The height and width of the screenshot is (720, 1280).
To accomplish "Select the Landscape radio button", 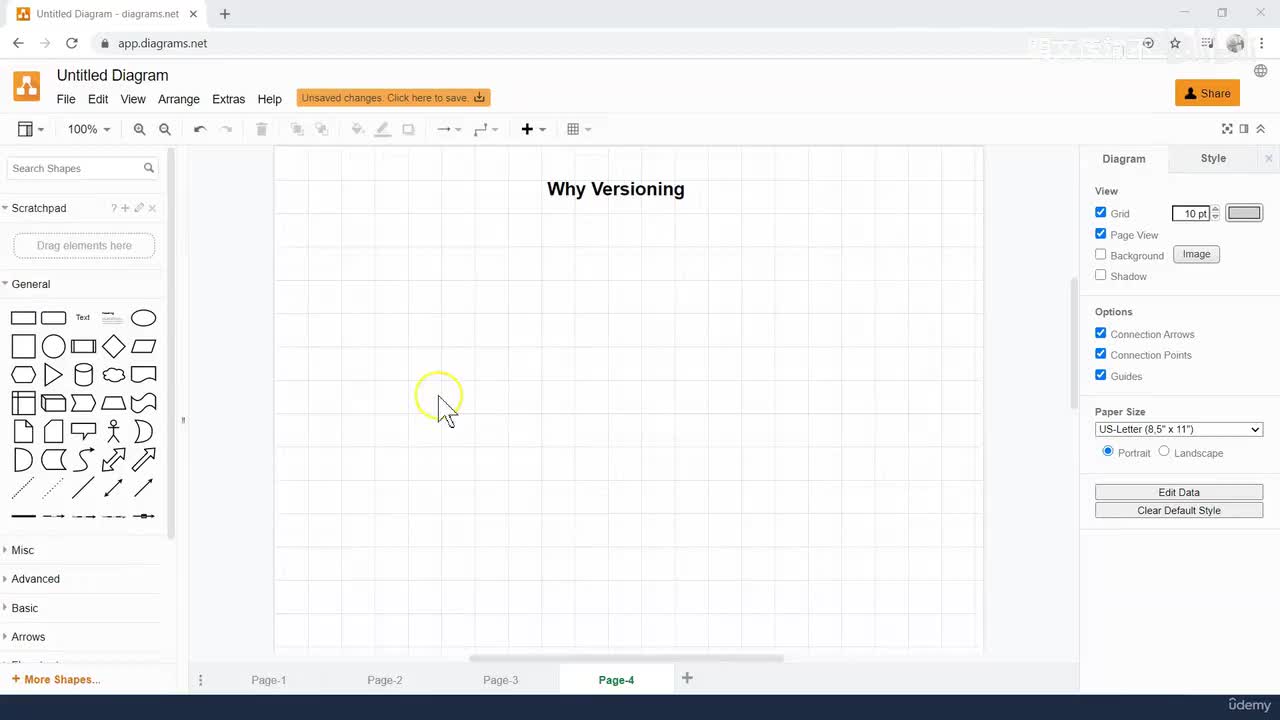I will coord(1164,451).
